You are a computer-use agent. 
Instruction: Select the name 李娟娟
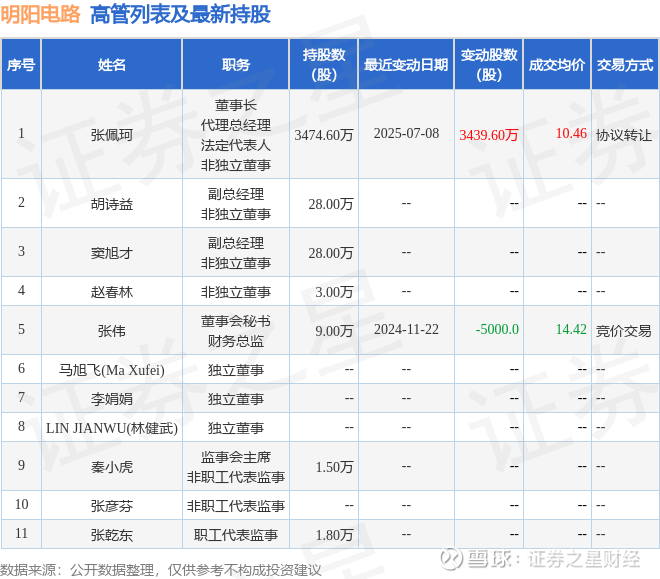point(112,398)
